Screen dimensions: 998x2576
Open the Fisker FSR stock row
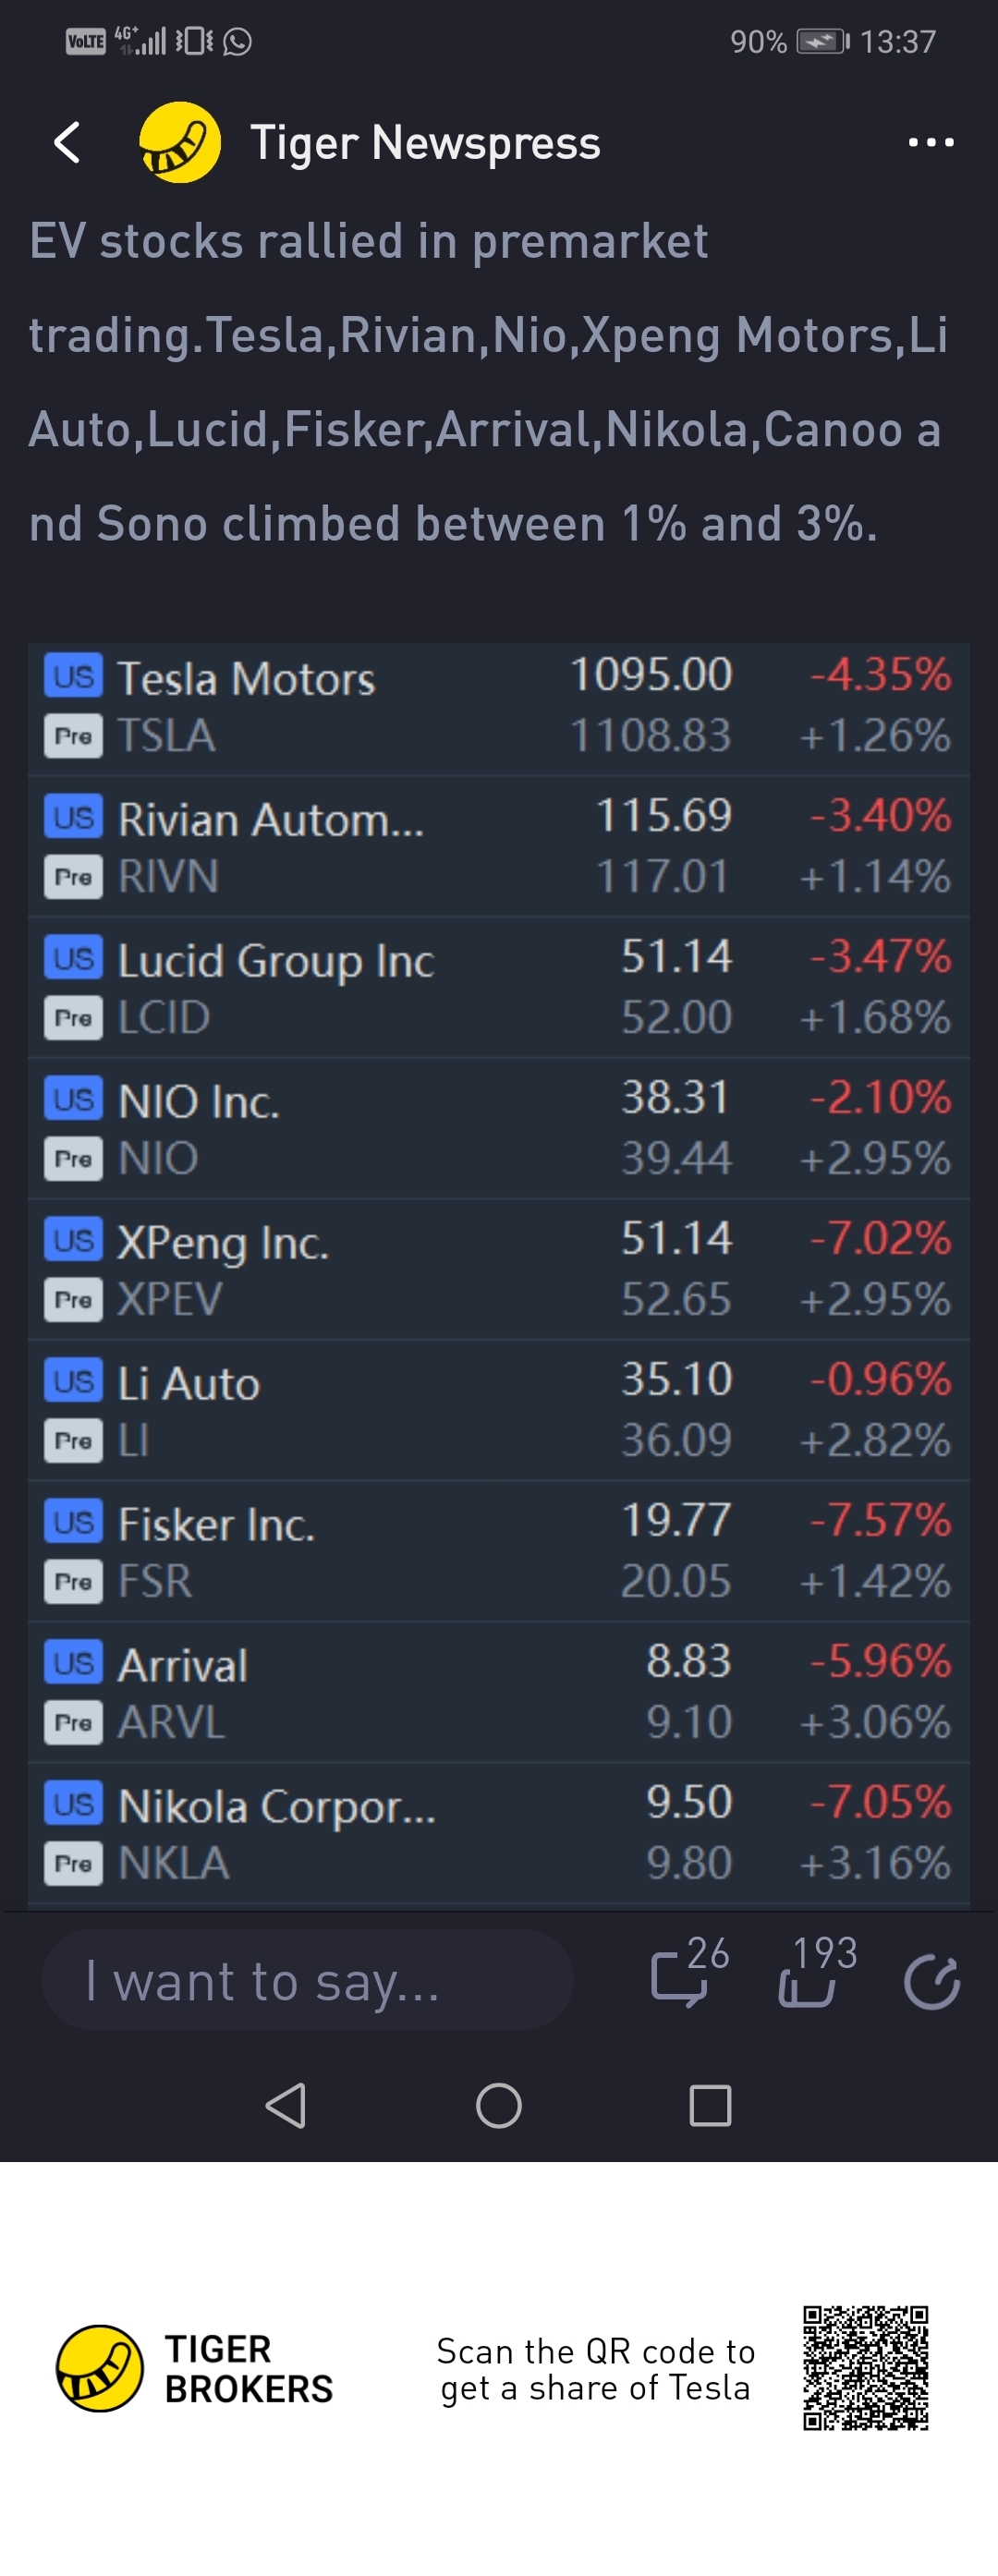tap(498, 1552)
